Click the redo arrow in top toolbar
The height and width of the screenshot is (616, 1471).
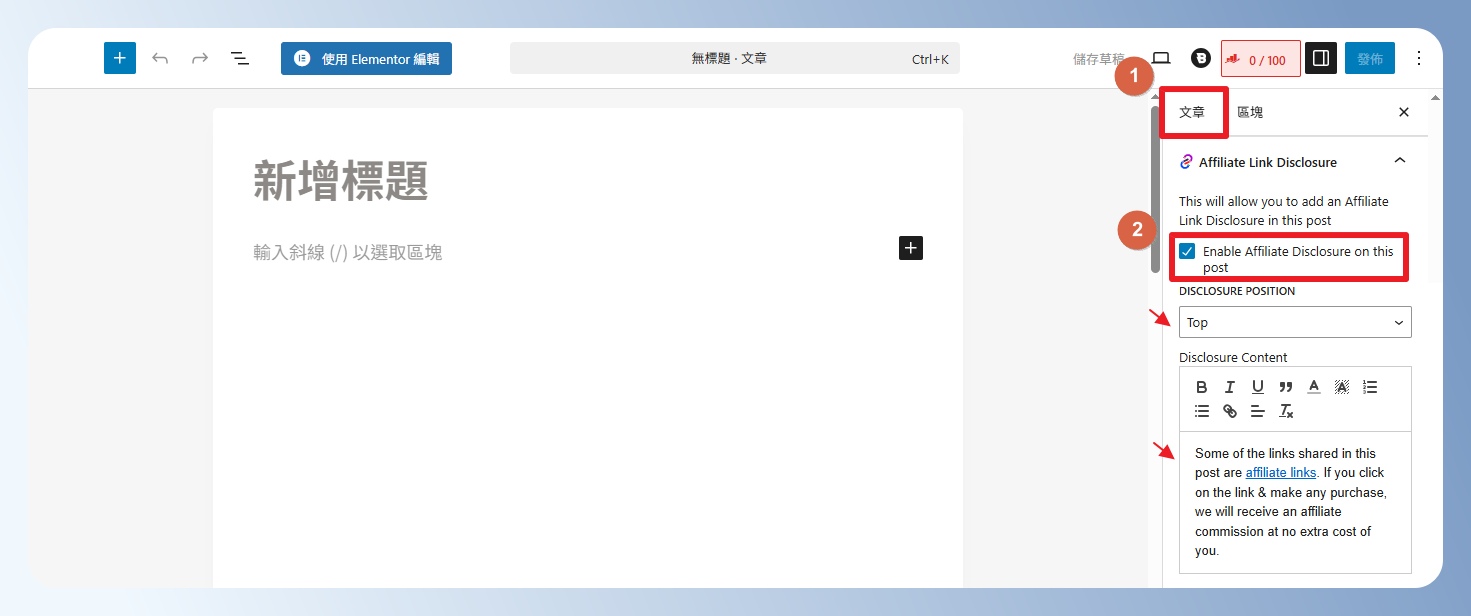(x=200, y=58)
